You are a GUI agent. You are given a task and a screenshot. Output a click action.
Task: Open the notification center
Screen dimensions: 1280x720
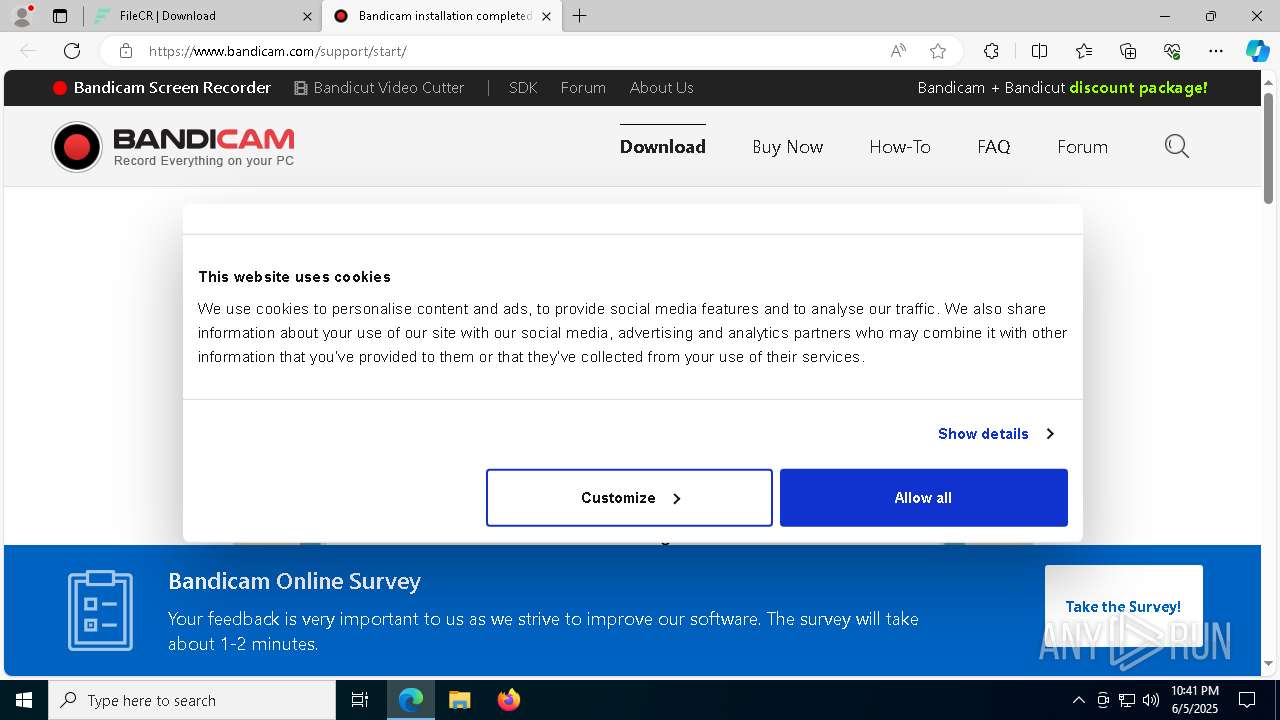click(1247, 700)
